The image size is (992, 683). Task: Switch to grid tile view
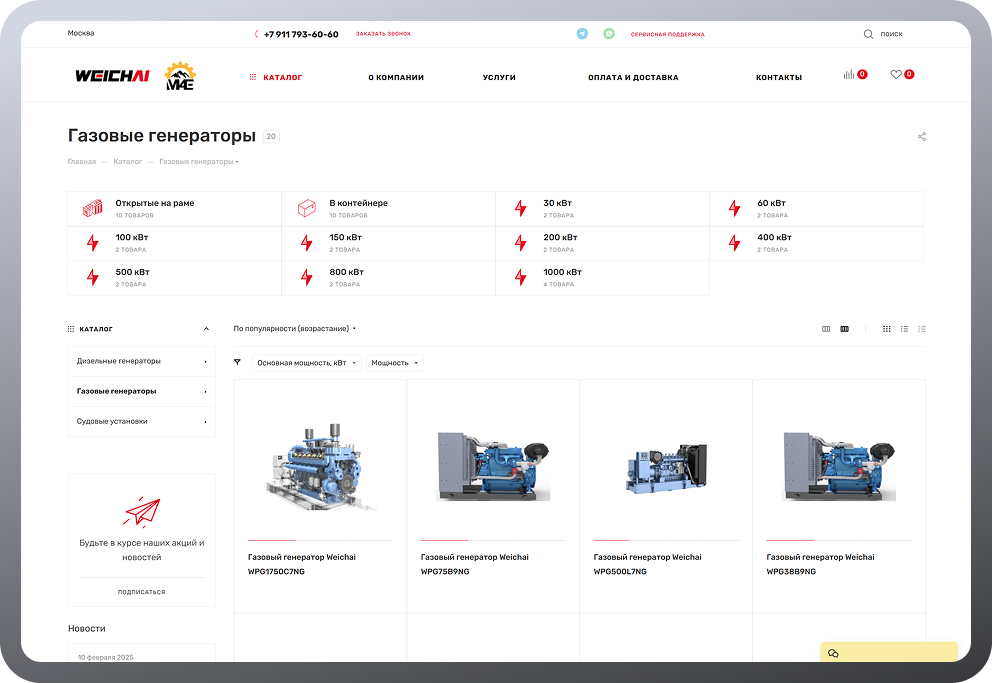887,329
